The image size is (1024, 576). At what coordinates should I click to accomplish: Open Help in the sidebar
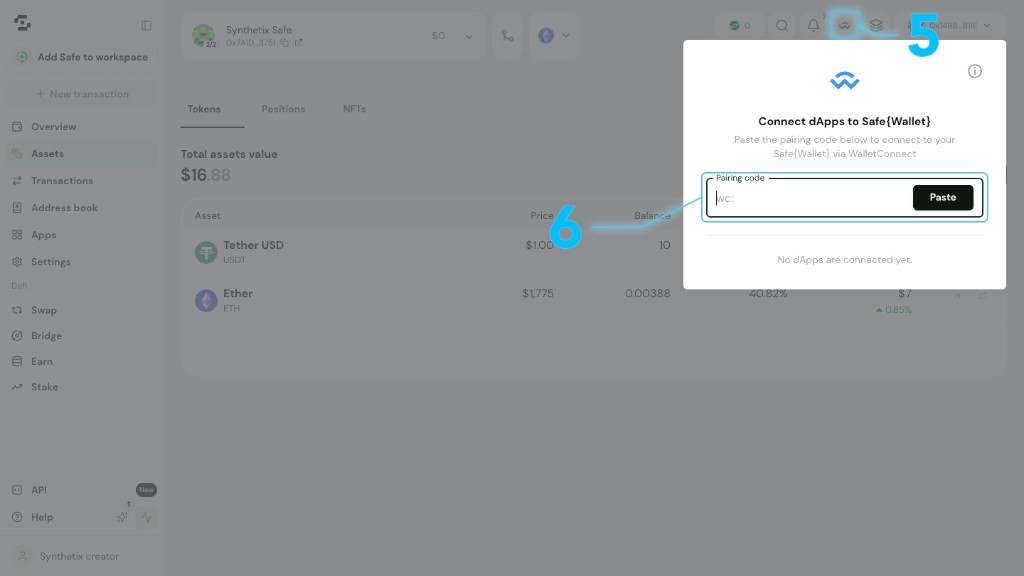pyautogui.click(x=42, y=517)
